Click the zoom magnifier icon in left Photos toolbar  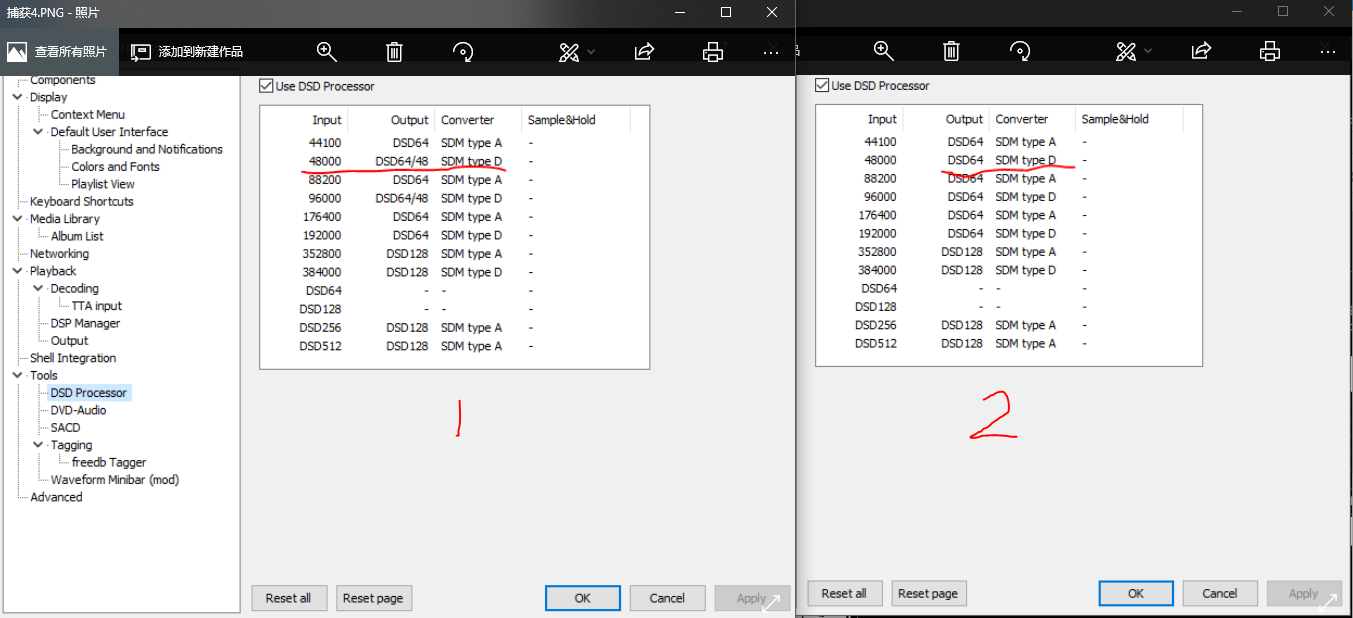(x=326, y=52)
